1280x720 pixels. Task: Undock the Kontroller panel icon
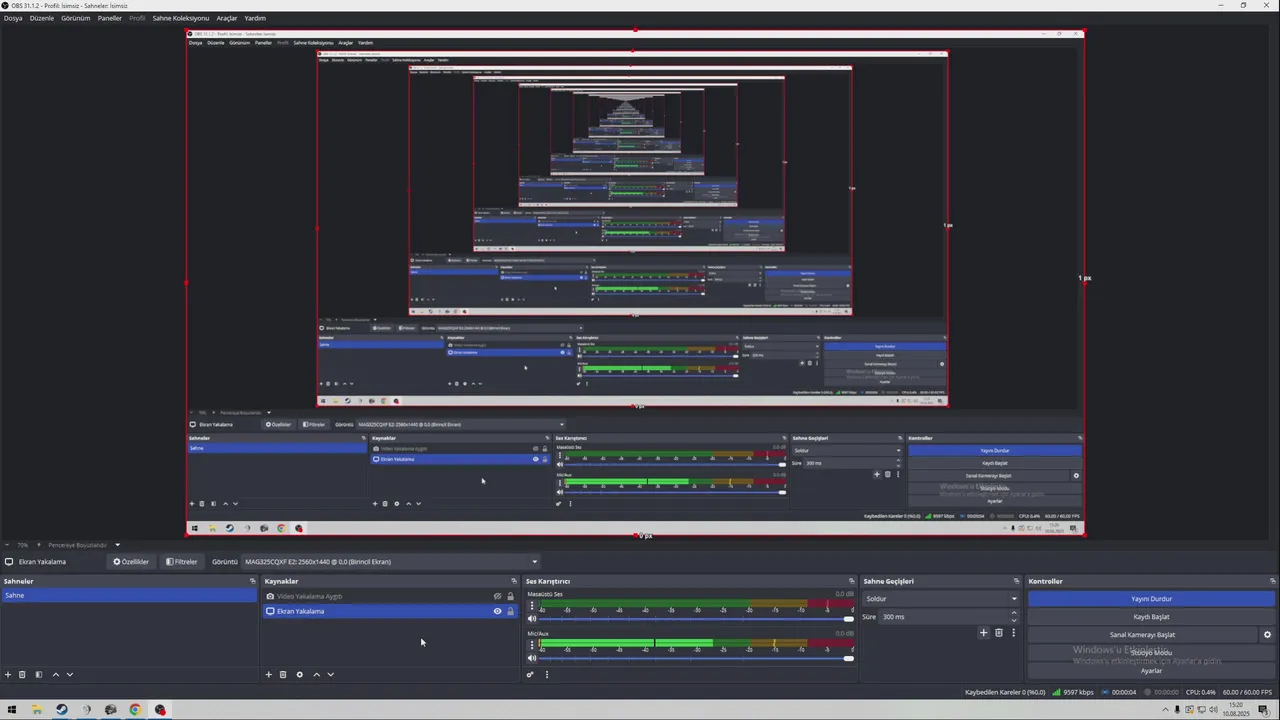point(1272,581)
